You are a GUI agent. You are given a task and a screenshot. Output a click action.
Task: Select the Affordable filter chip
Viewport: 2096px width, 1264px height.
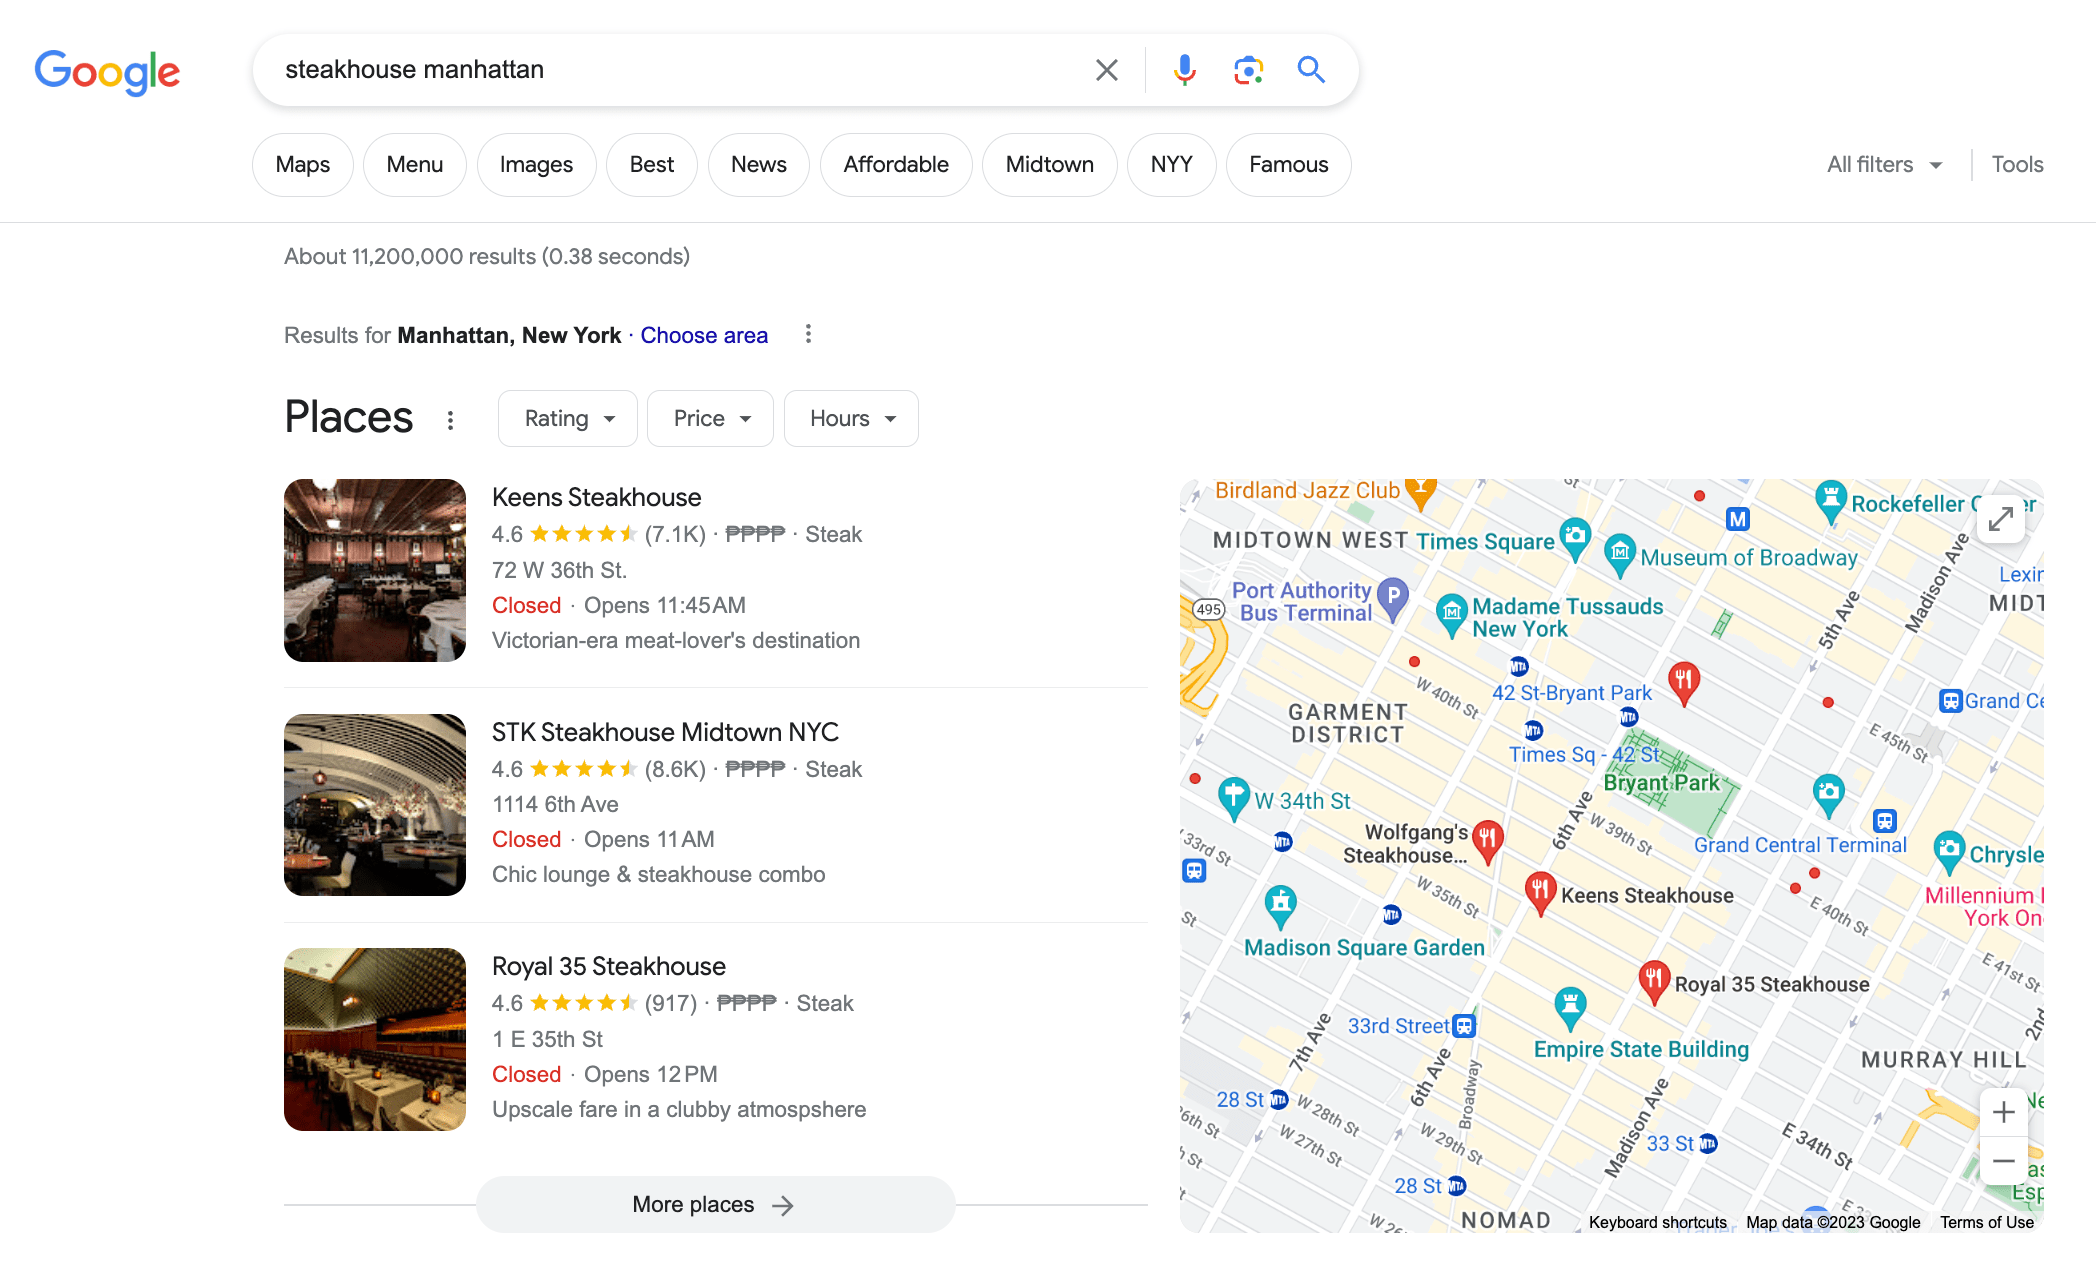pyautogui.click(x=896, y=165)
